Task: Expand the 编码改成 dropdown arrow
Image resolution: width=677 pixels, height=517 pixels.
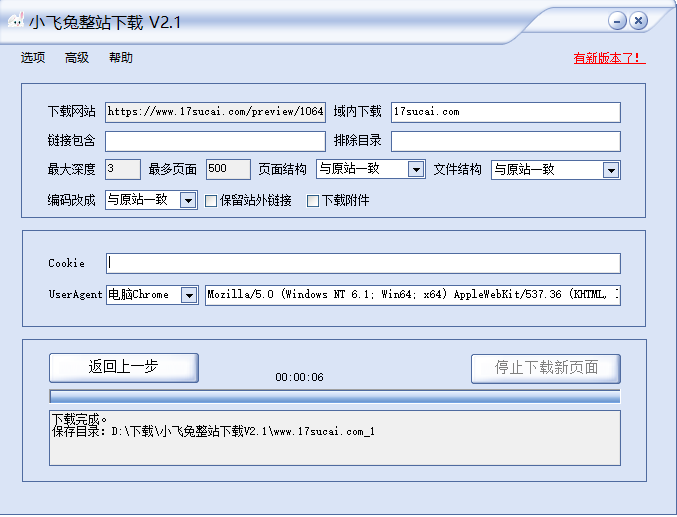Action: (188, 200)
